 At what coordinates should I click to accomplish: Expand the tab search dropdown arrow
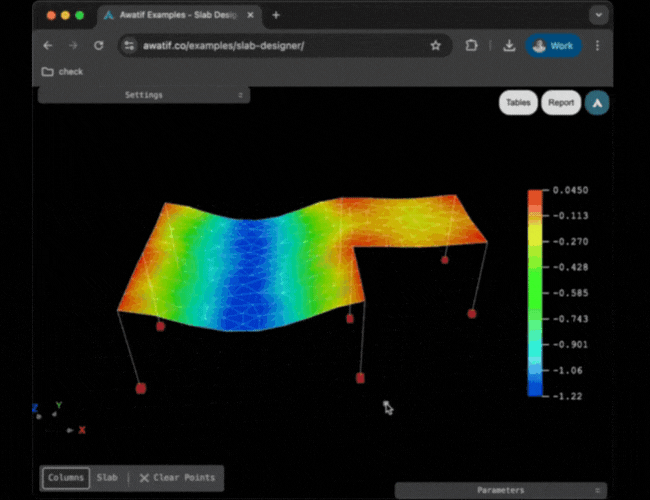click(599, 15)
